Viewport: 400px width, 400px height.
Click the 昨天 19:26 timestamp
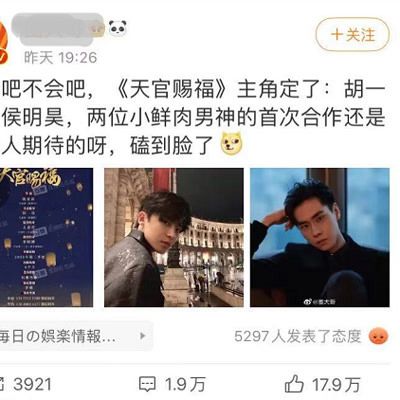60,58
